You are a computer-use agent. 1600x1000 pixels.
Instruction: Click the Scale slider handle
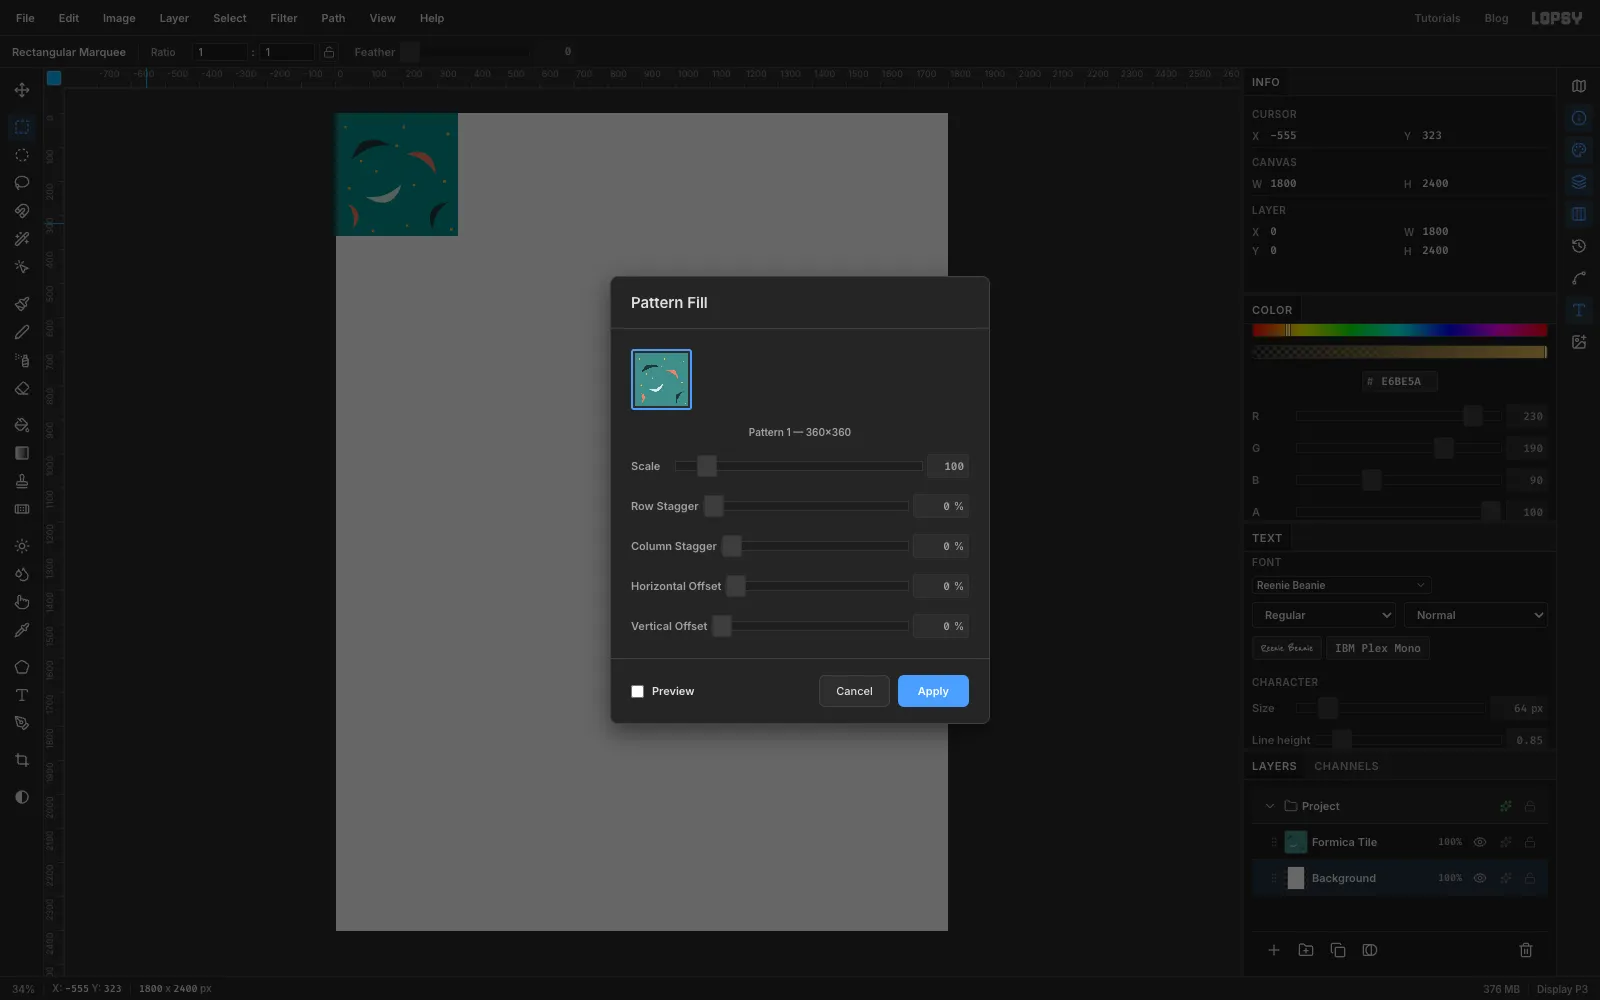(x=707, y=466)
